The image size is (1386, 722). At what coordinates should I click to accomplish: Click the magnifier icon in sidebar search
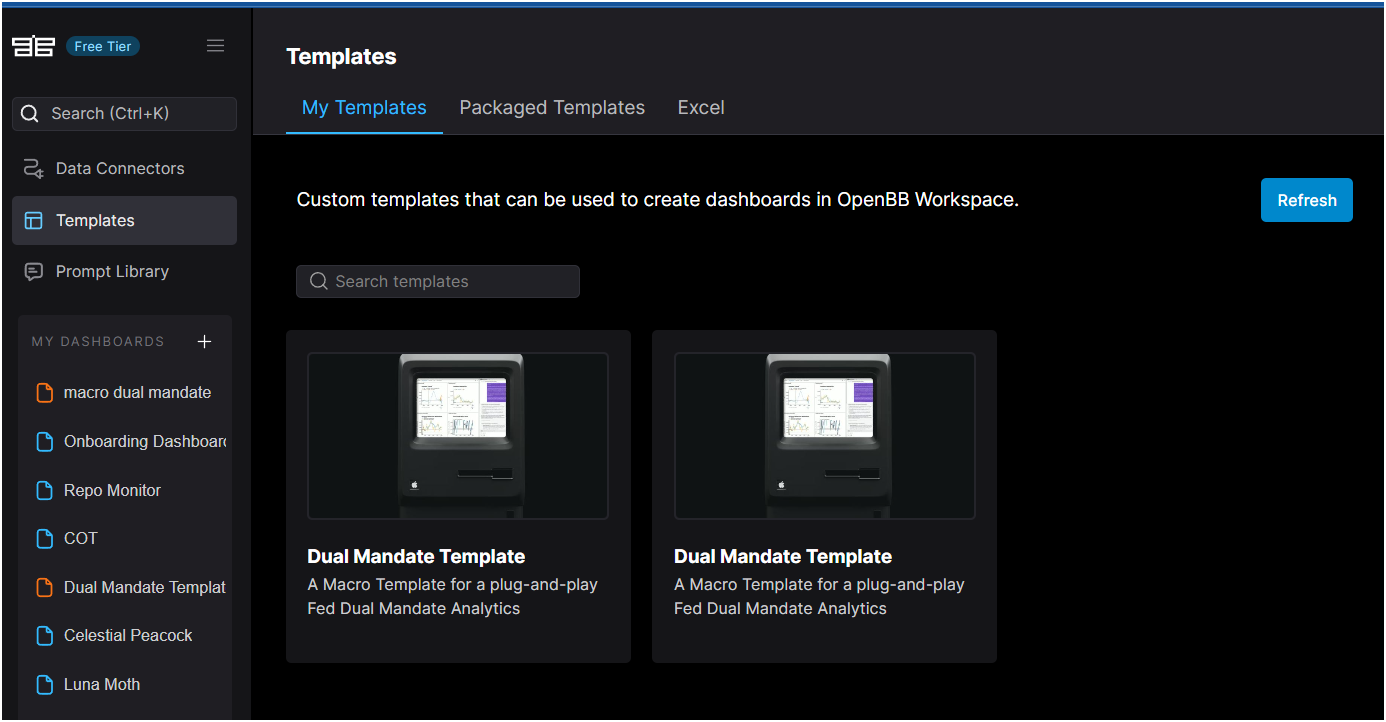point(30,114)
